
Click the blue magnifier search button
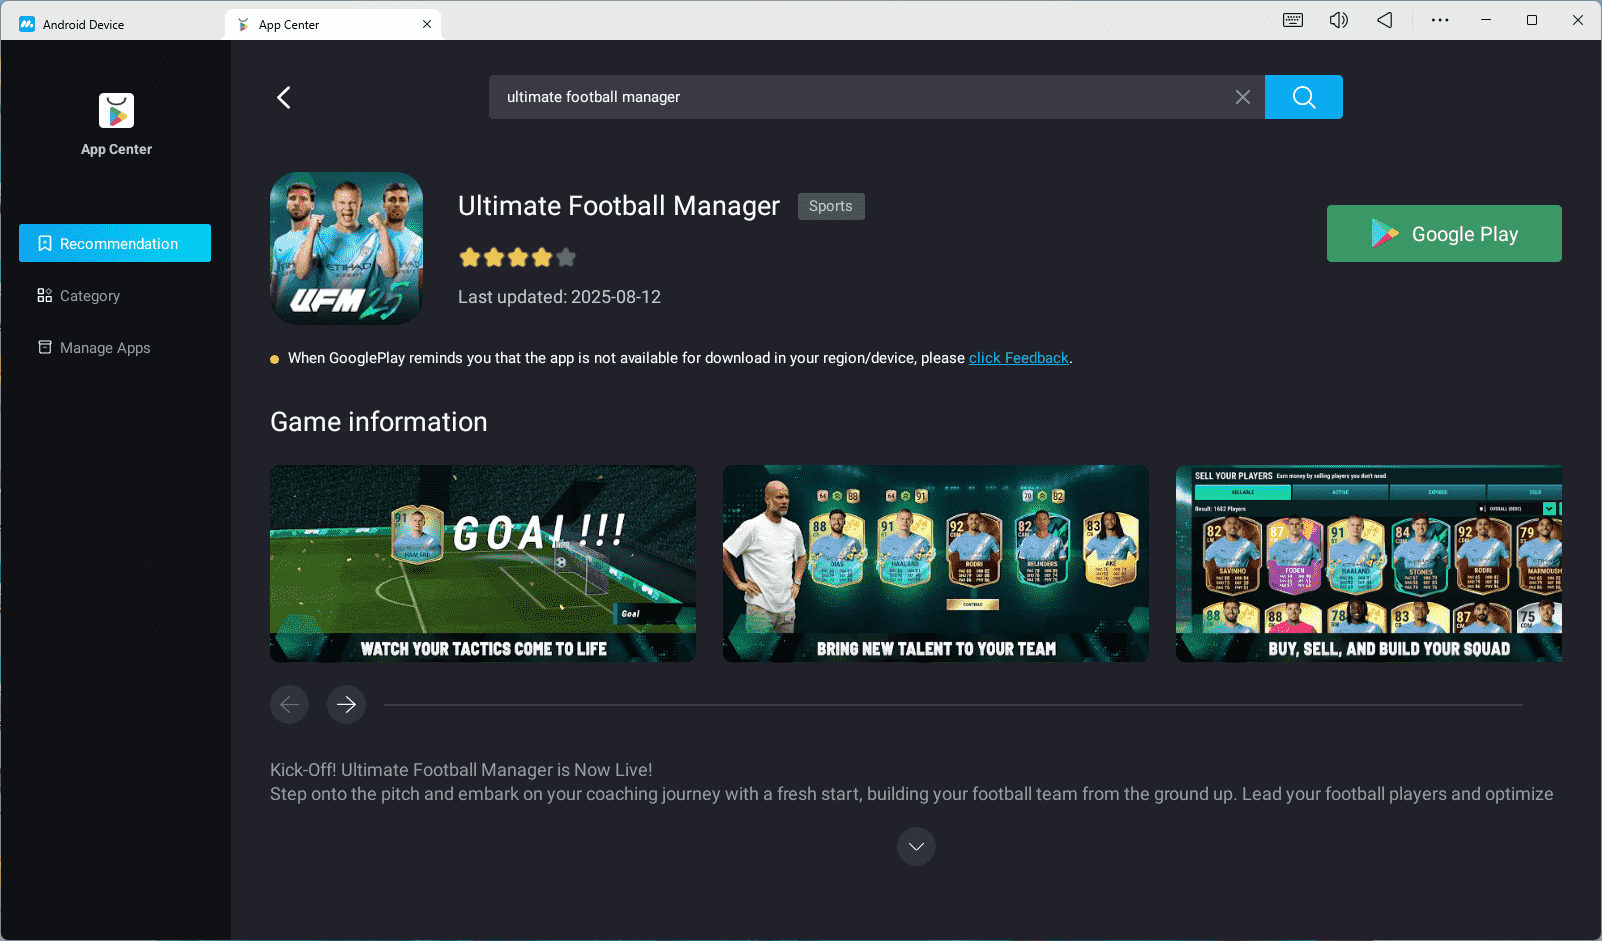[1304, 97]
